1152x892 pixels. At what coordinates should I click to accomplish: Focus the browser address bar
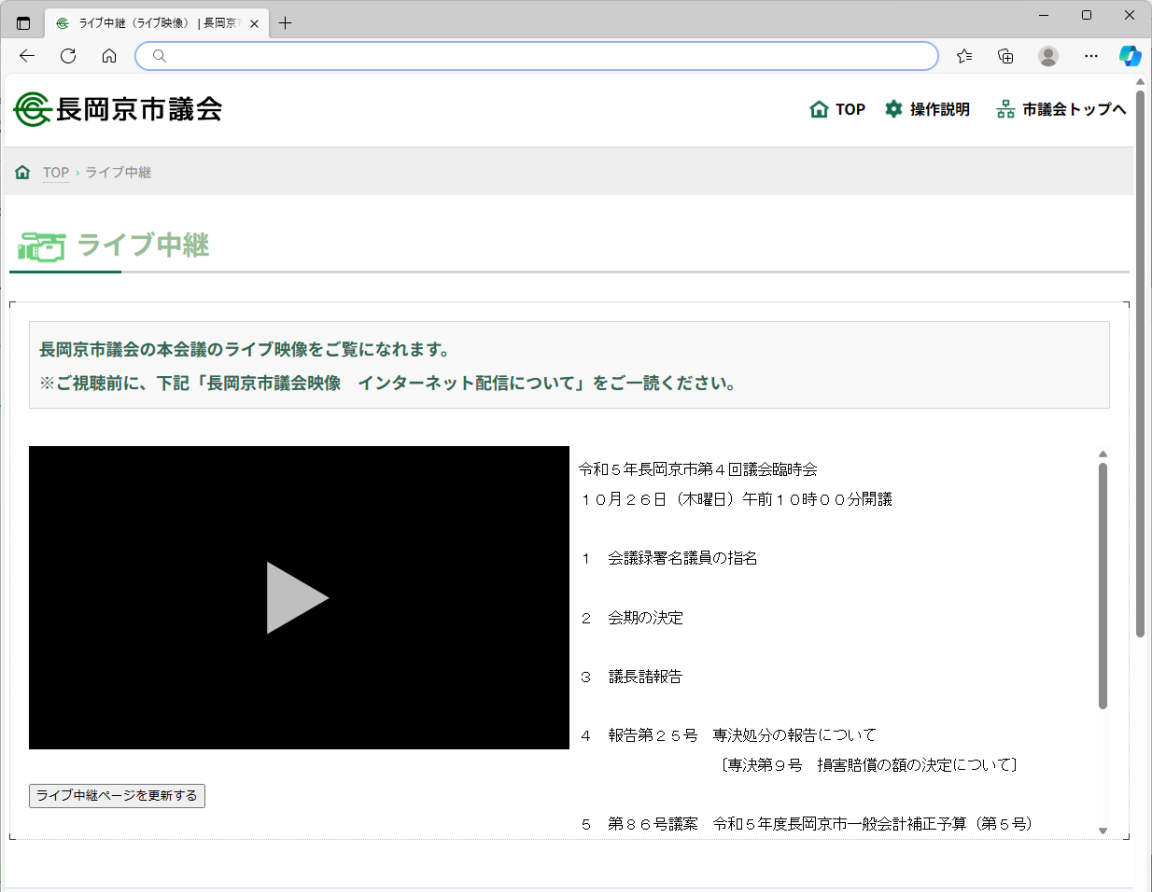tap(536, 56)
